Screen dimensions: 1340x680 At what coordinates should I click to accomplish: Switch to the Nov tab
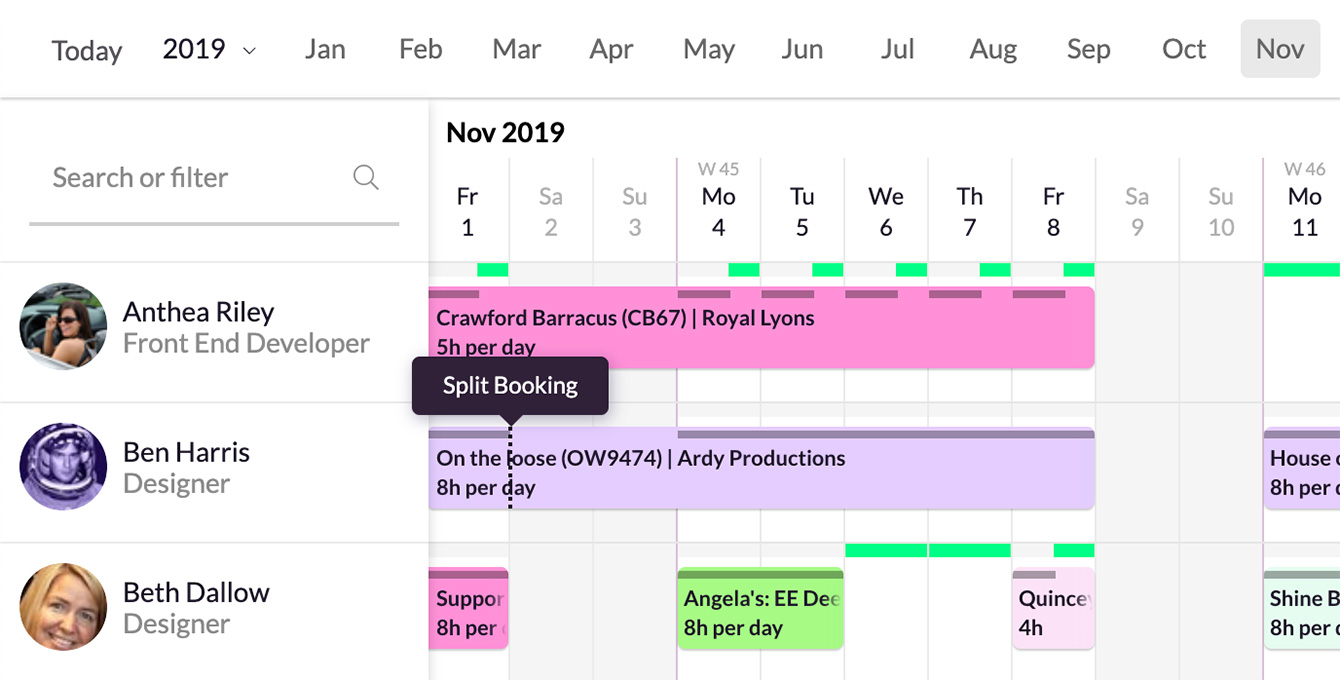click(x=1280, y=48)
